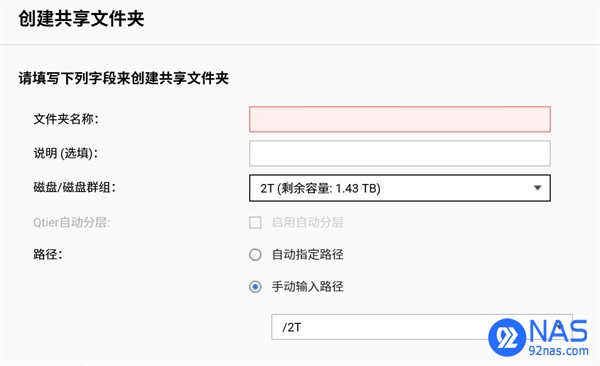Click the 路径: field label
Viewport: 600px width, 366px height.
48,255
